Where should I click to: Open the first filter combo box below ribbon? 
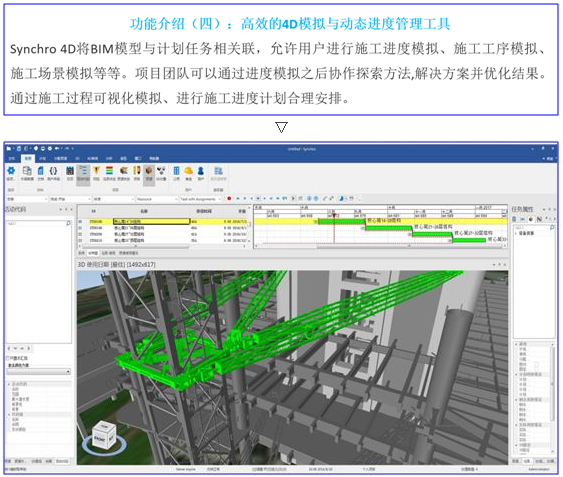click(27, 199)
